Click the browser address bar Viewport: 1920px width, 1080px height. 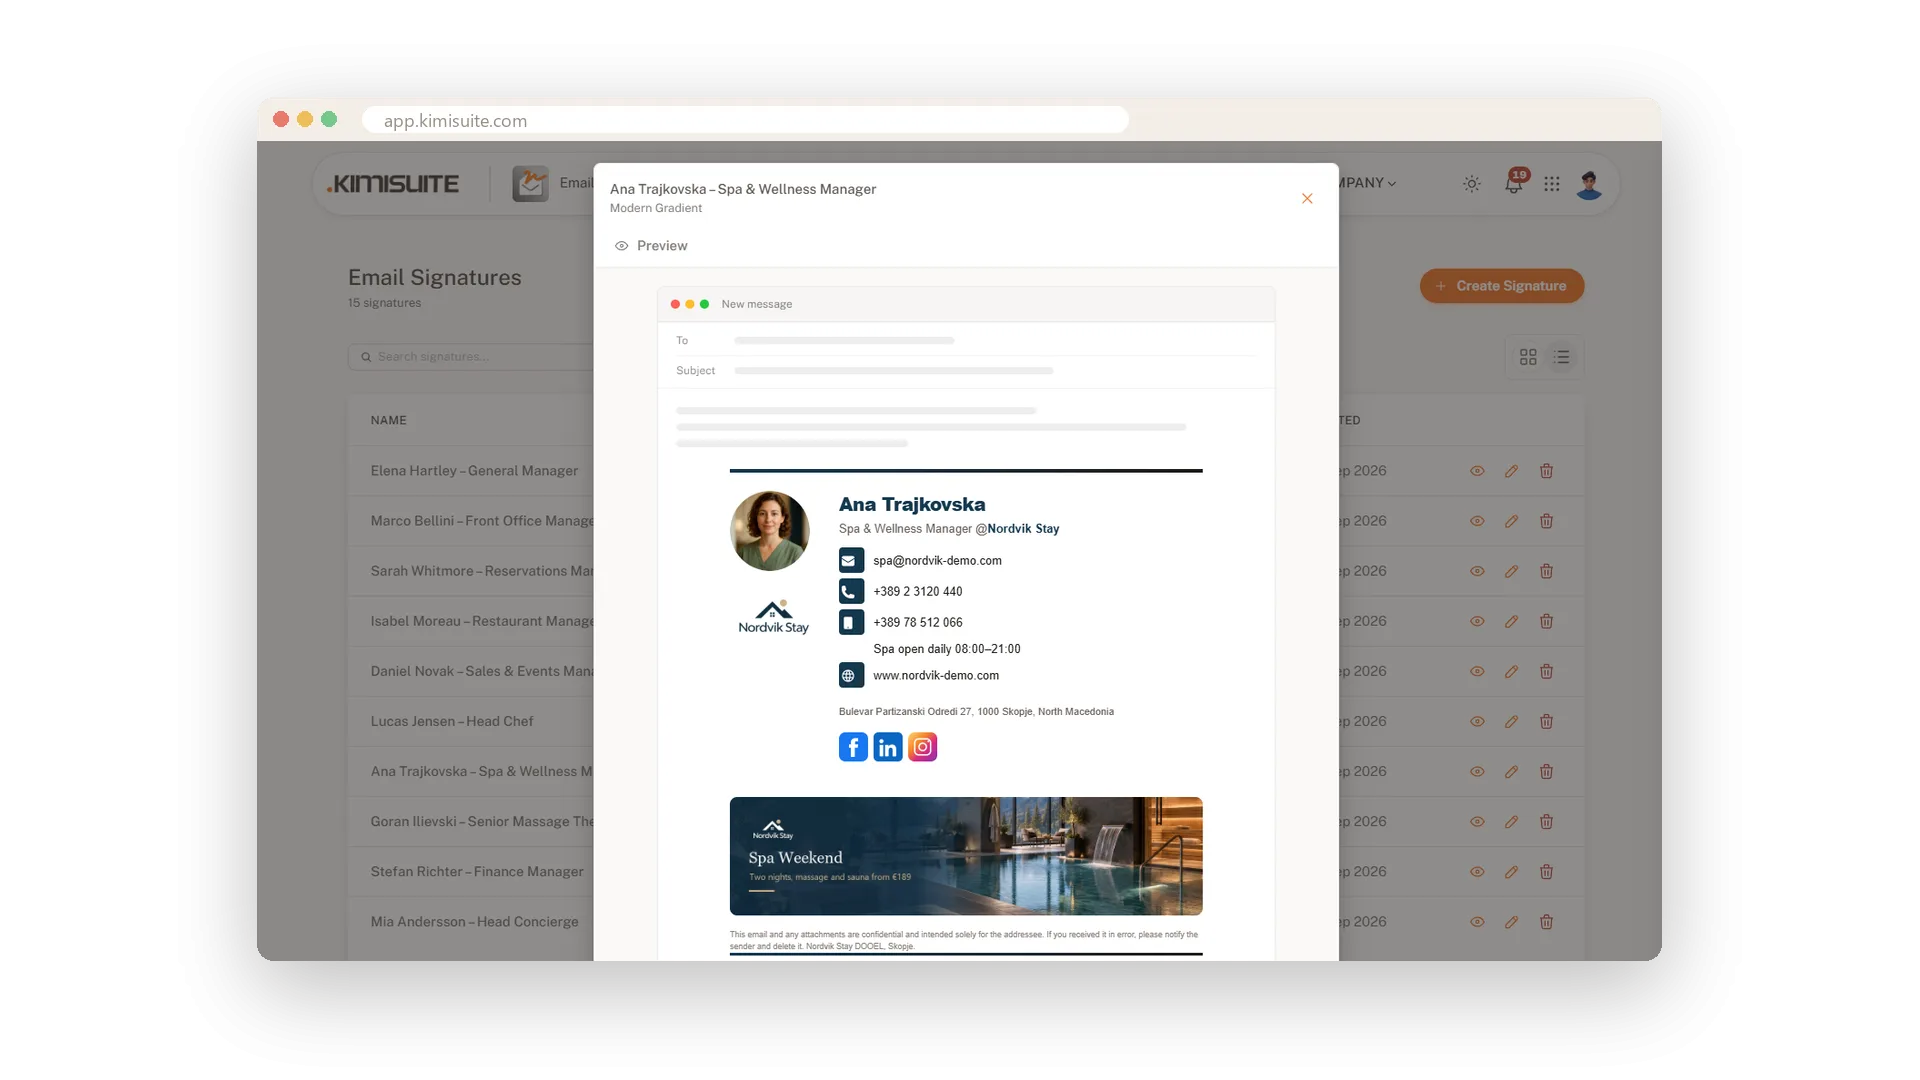point(745,120)
